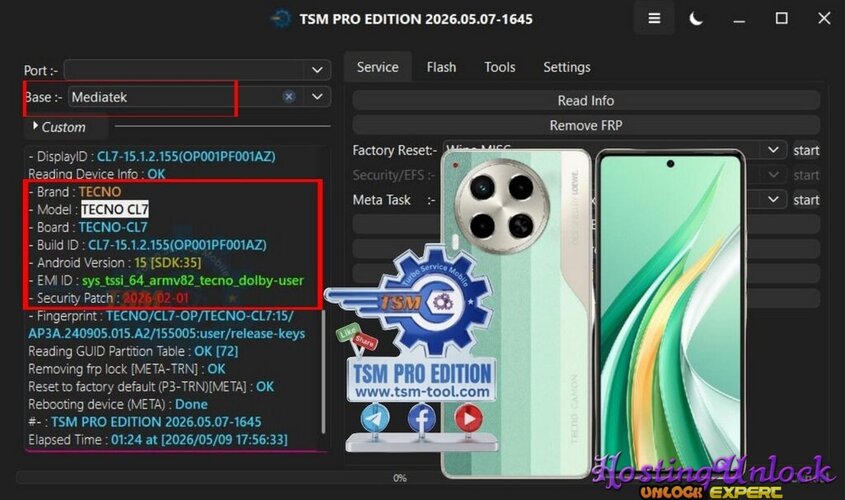This screenshot has height=500, width=845.
Task: Open the Security/EFS dropdown arrow
Action: pyautogui.click(x=773, y=175)
